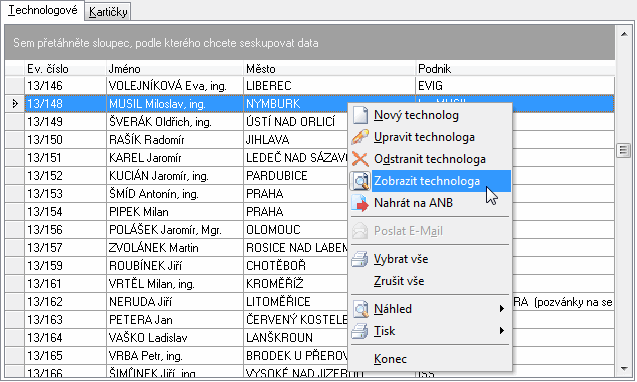The image size is (637, 382).
Task: Click cell NERUDA Jiří
Action: tap(175, 302)
